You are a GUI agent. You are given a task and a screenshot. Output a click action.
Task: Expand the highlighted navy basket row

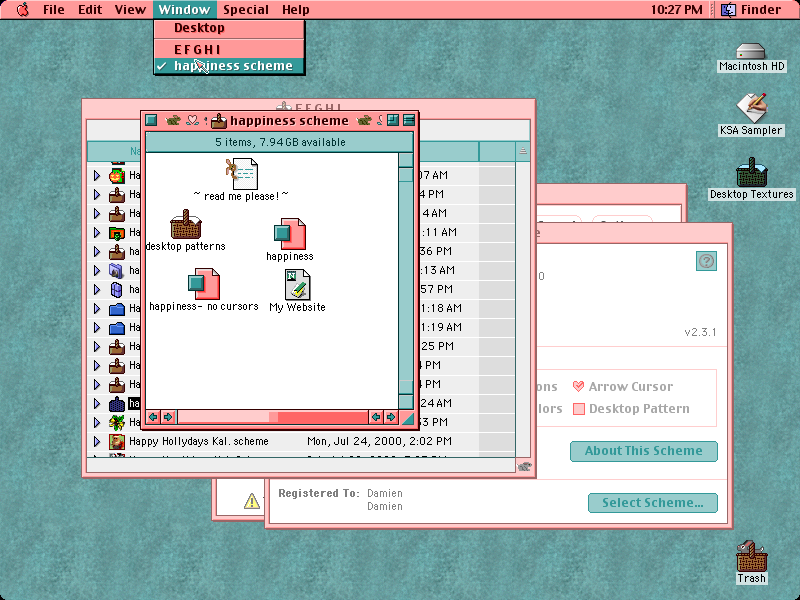coord(97,404)
